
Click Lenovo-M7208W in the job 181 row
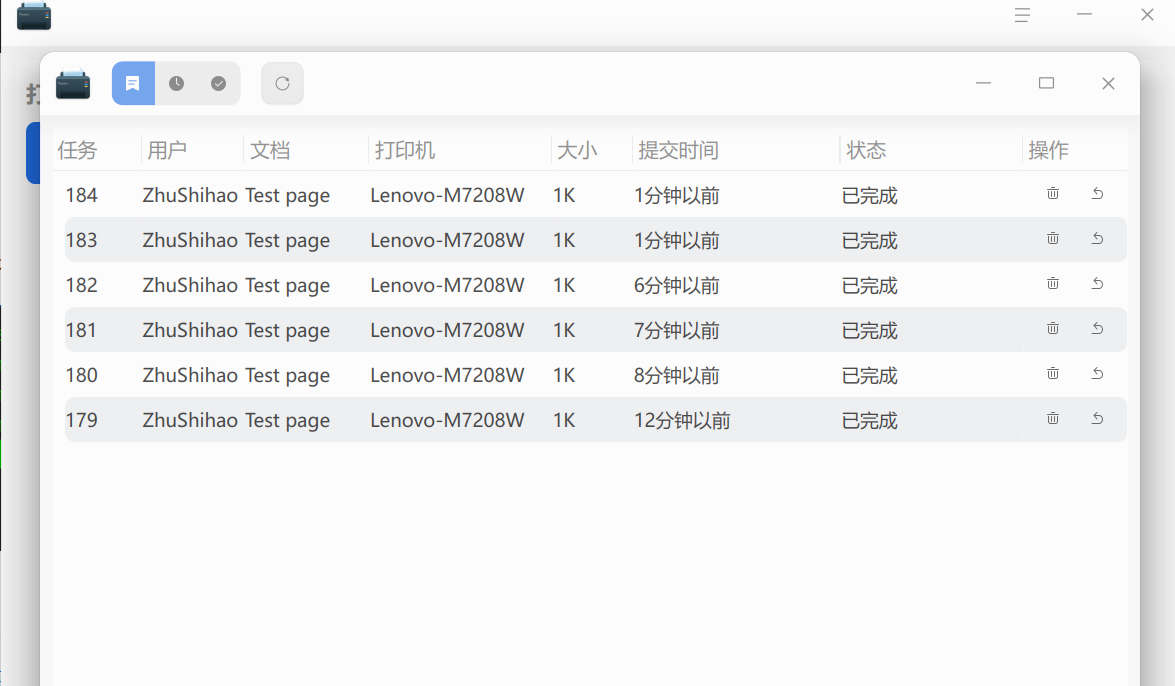(447, 331)
